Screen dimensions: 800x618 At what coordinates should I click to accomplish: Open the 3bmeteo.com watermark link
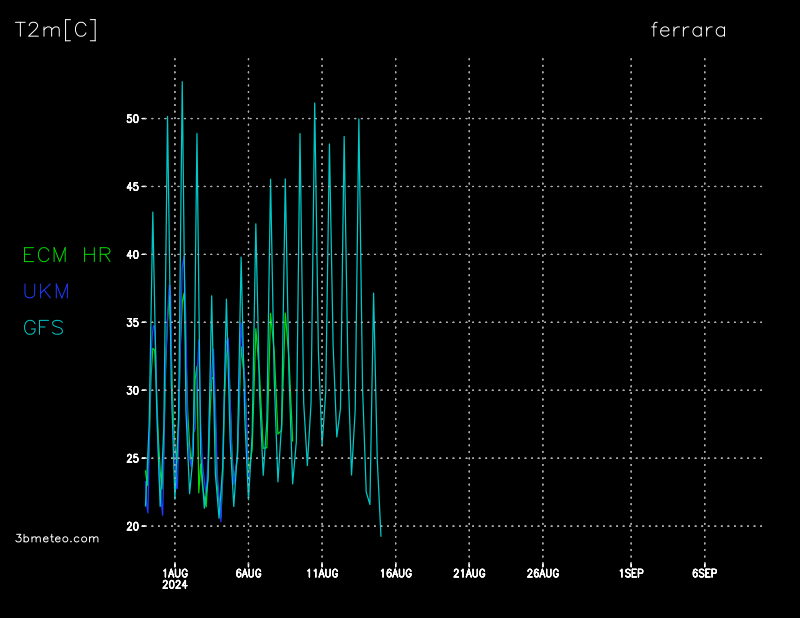pyautogui.click(x=57, y=538)
